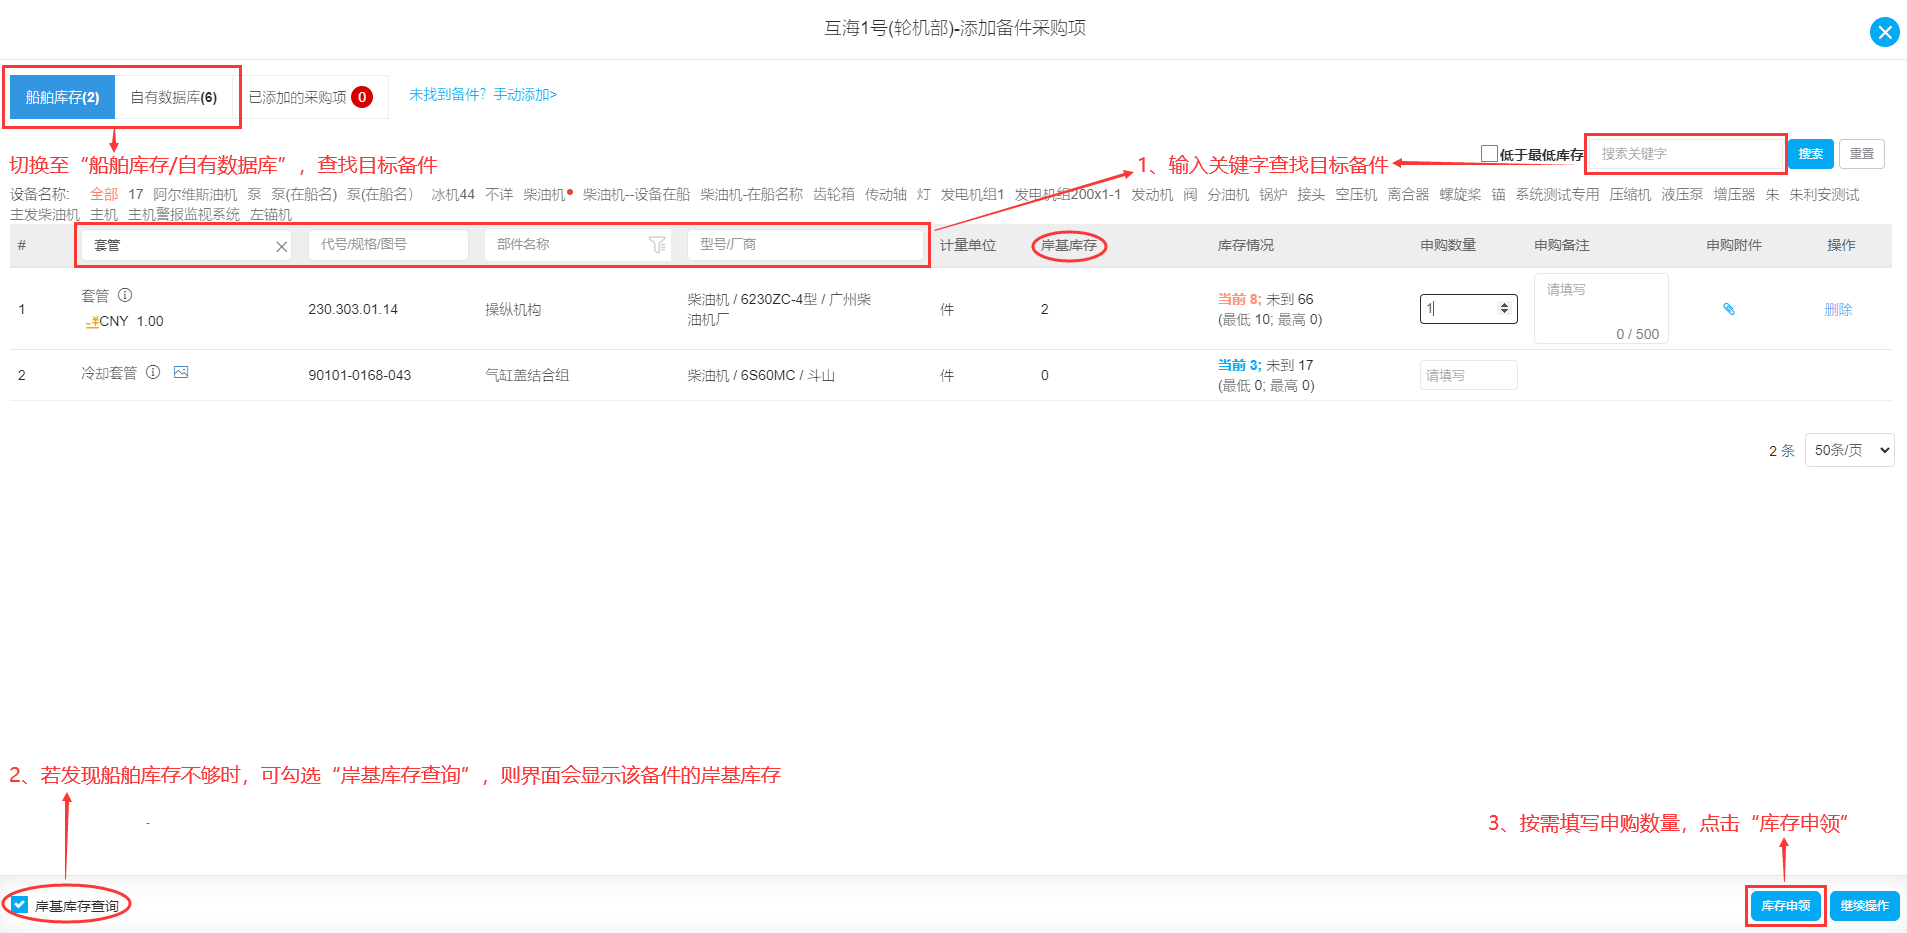This screenshot has height=933, width=1907.
Task: Click the 搜索关键字 search field
Action: click(1685, 154)
